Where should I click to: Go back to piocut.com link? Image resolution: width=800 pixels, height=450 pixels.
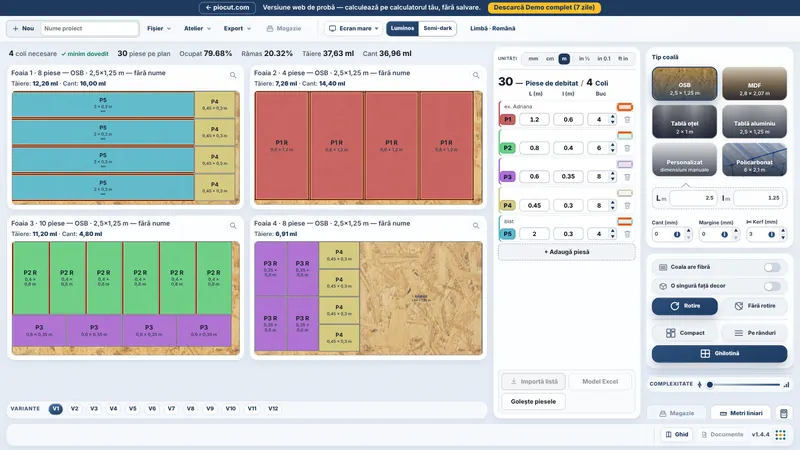pyautogui.click(x=227, y=8)
